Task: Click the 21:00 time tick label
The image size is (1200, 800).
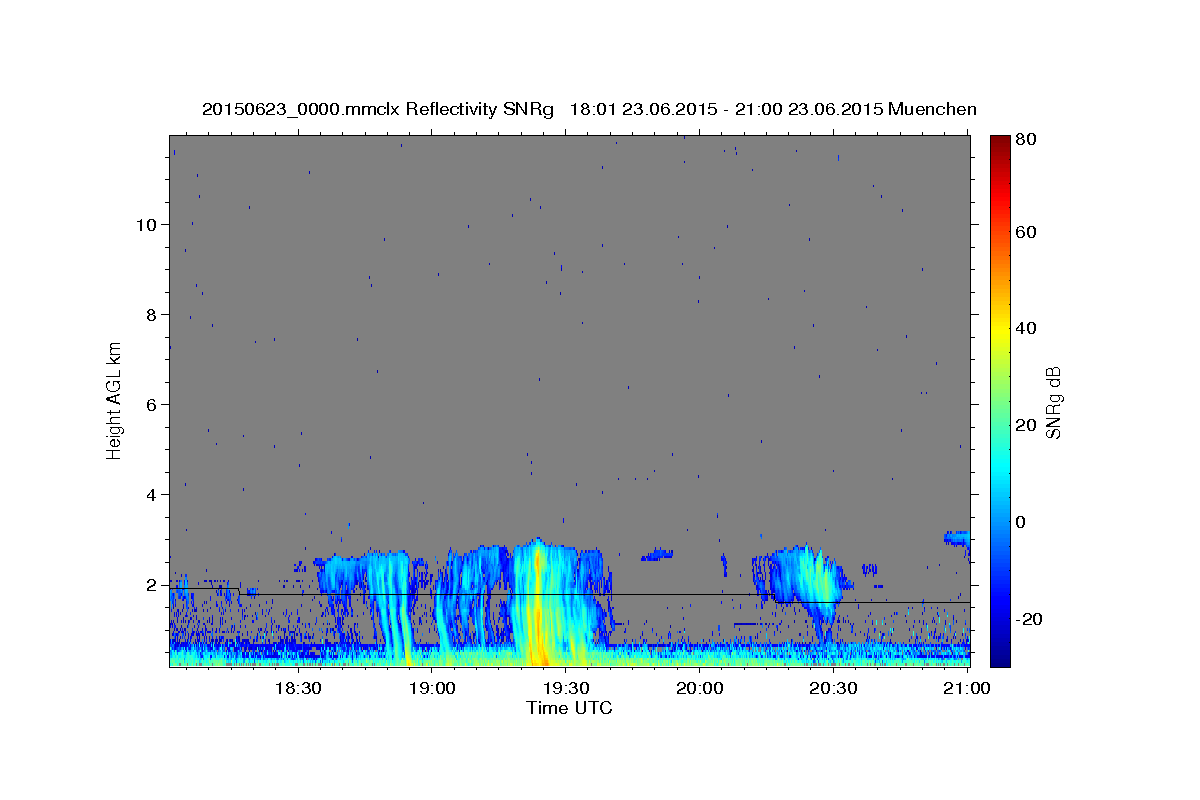Action: [968, 689]
